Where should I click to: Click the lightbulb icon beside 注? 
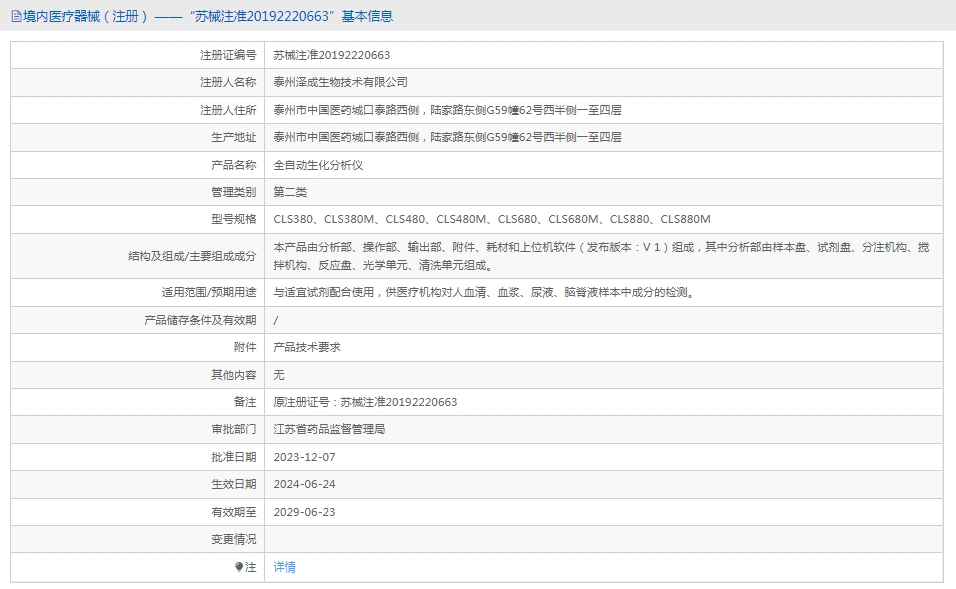pyautogui.click(x=239, y=567)
